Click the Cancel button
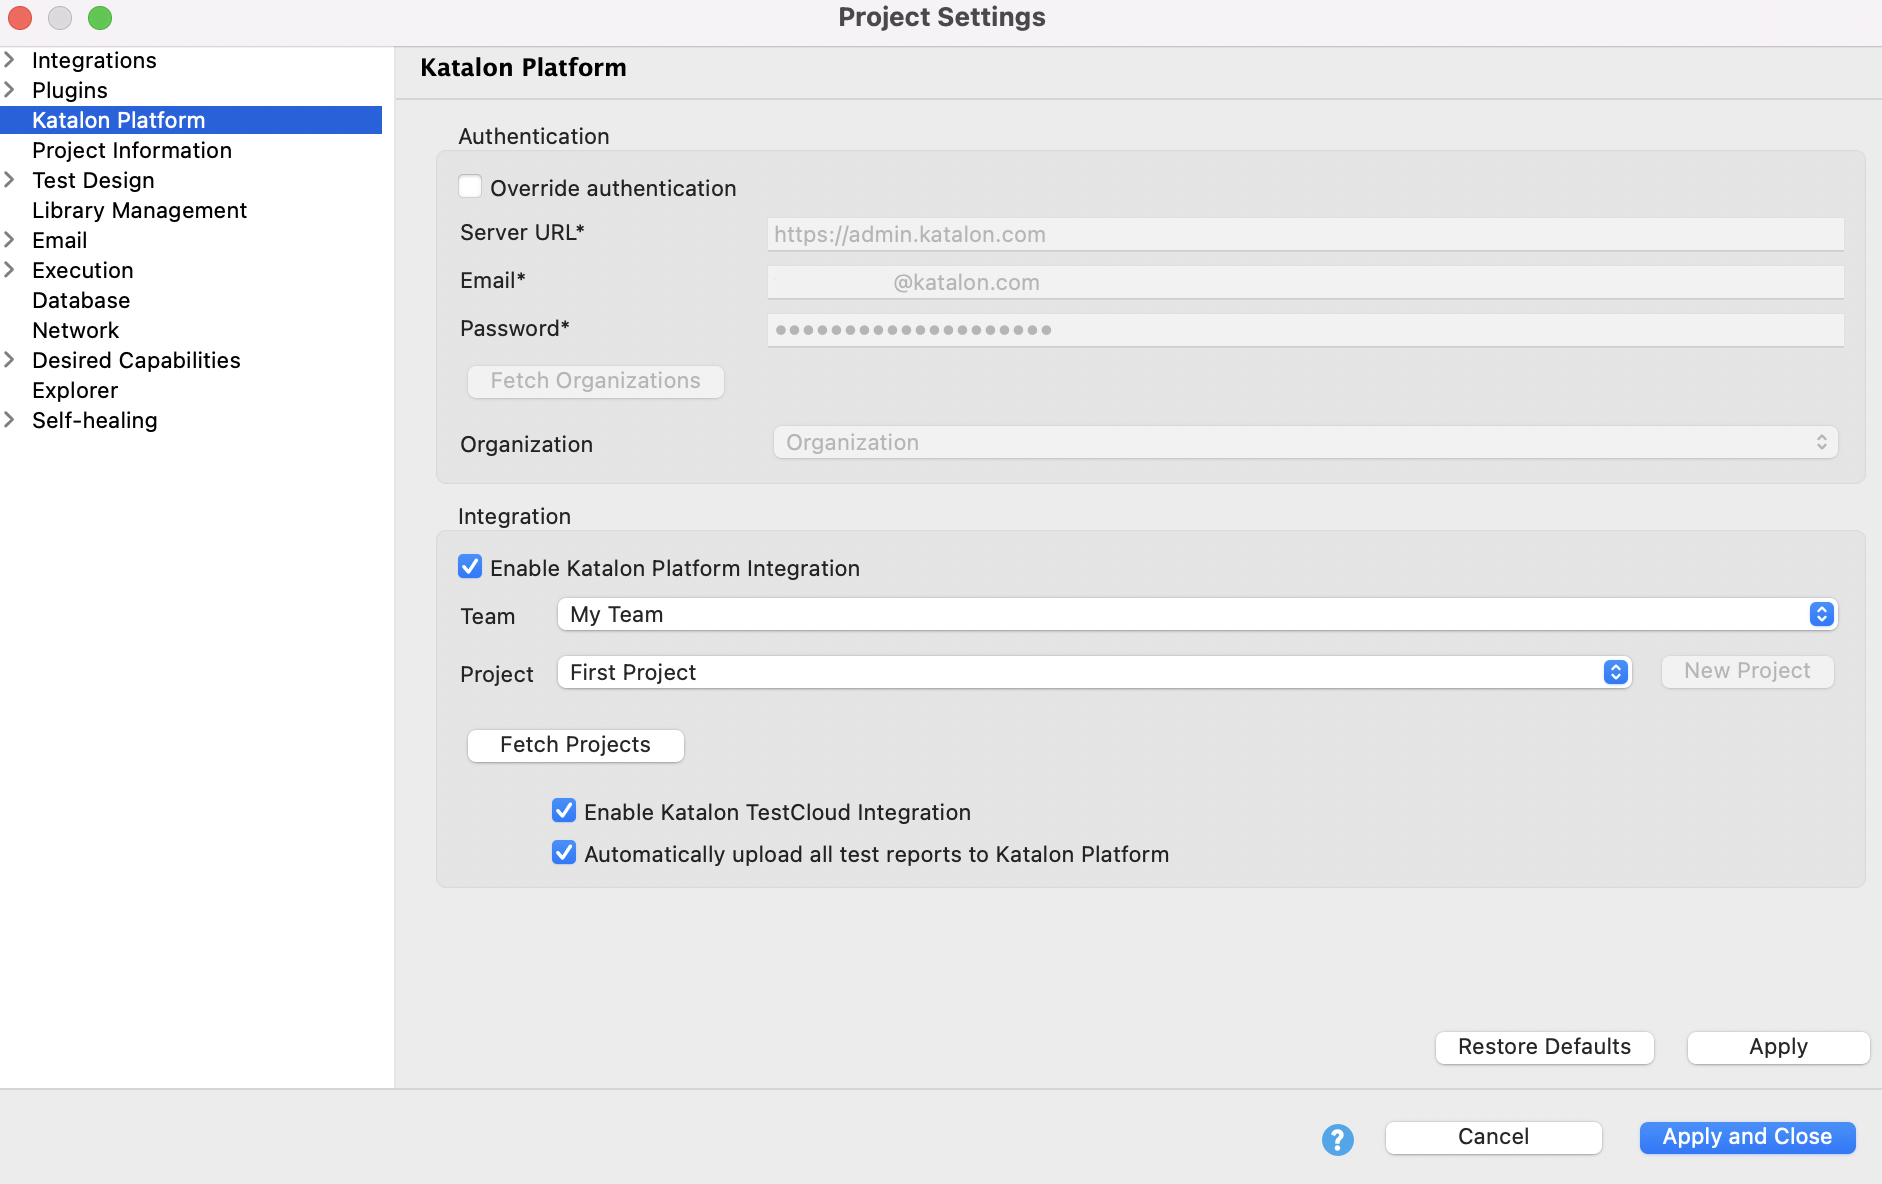This screenshot has height=1184, width=1882. pos(1493,1137)
